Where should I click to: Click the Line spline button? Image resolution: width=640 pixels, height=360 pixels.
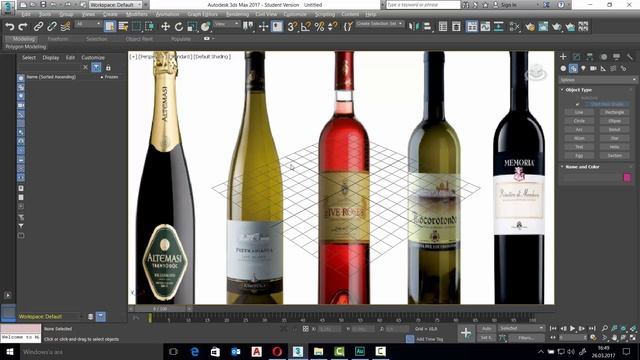pos(579,112)
